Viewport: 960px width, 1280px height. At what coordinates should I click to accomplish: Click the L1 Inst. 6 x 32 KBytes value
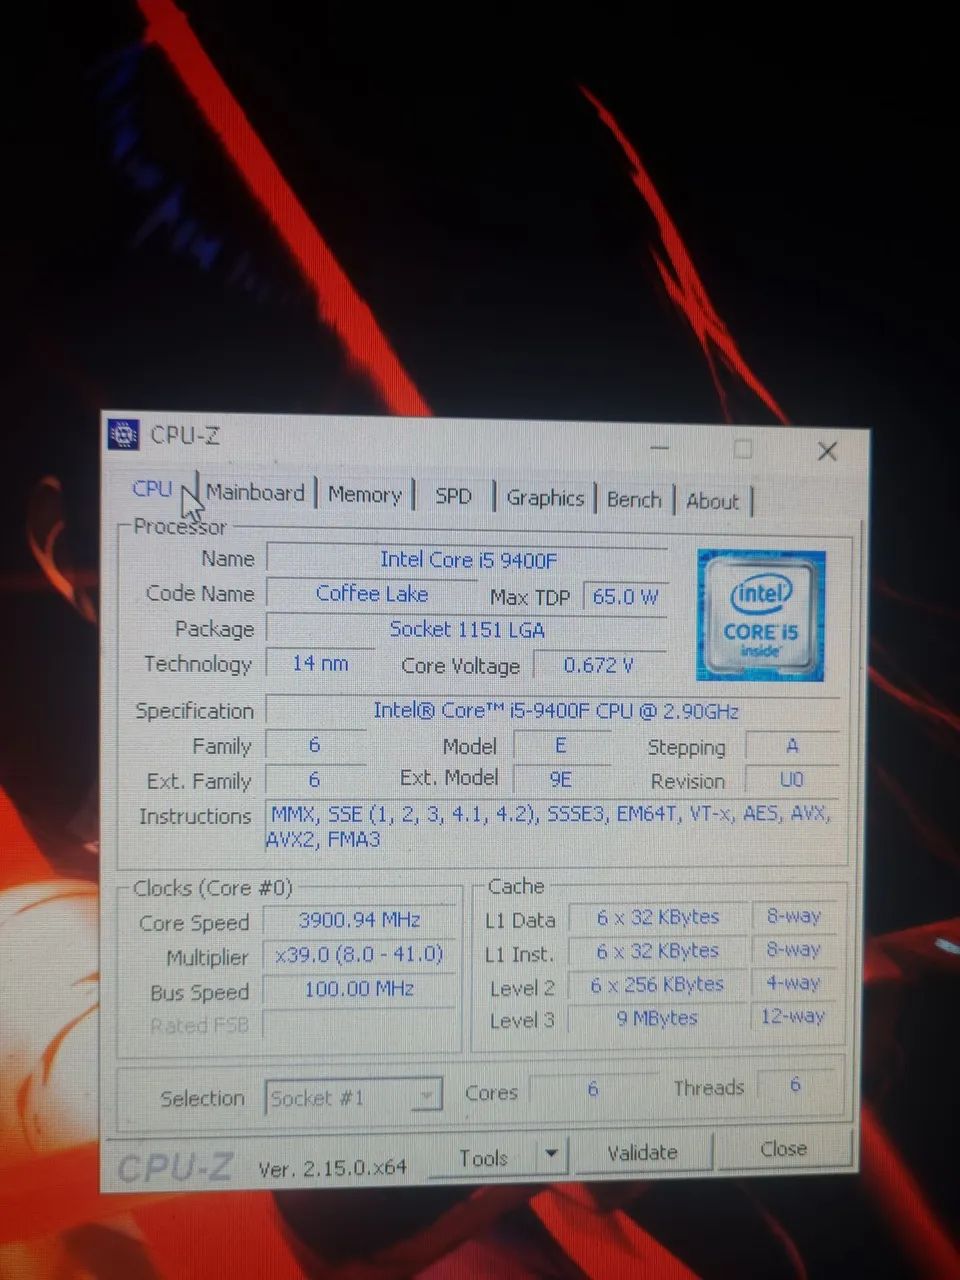(658, 951)
